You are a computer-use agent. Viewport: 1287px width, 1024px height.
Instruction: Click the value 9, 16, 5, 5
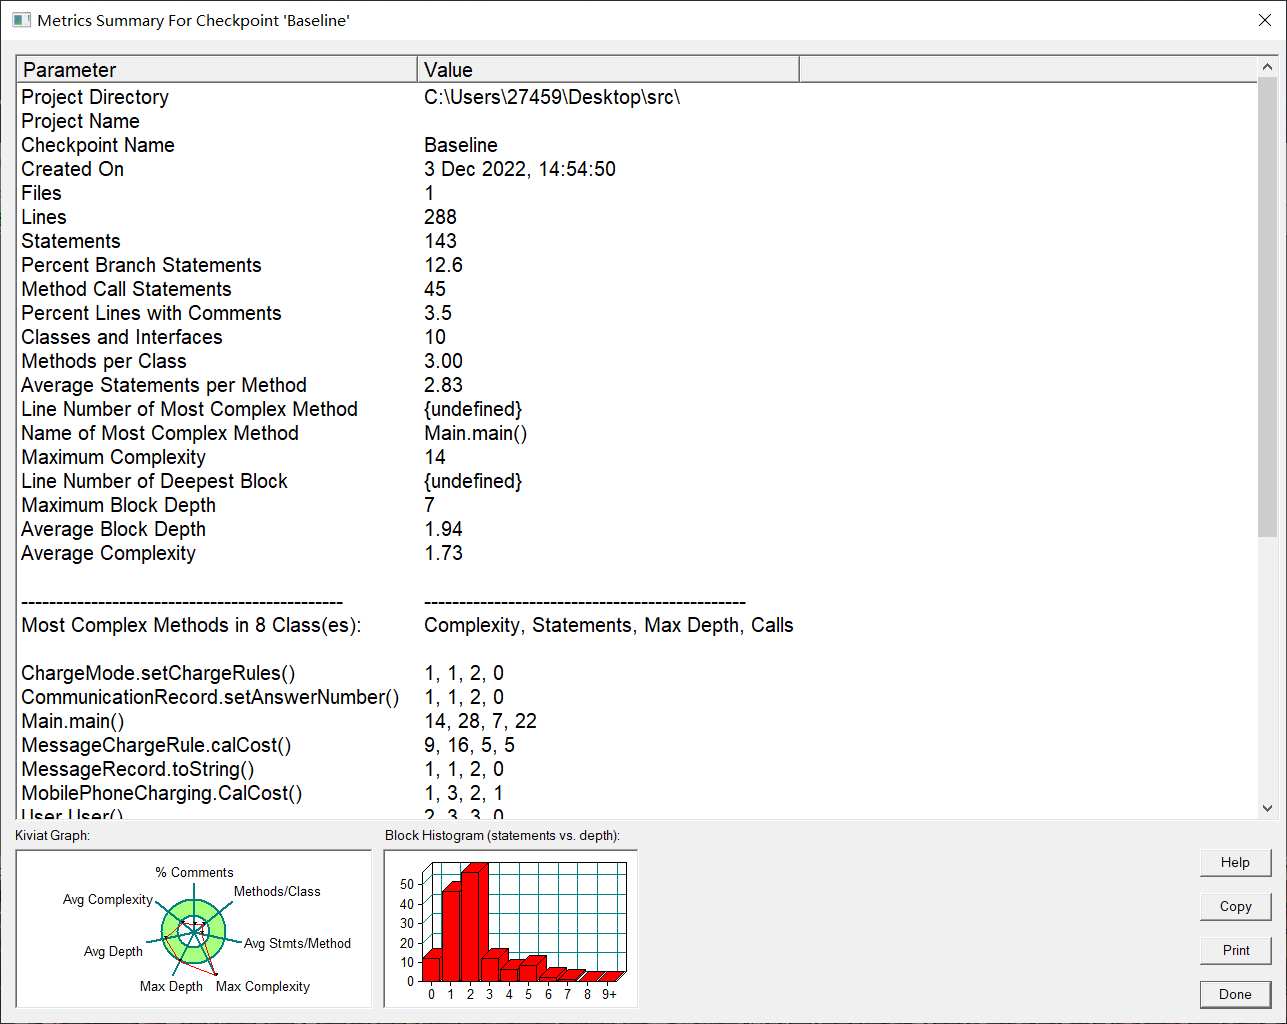tap(469, 745)
